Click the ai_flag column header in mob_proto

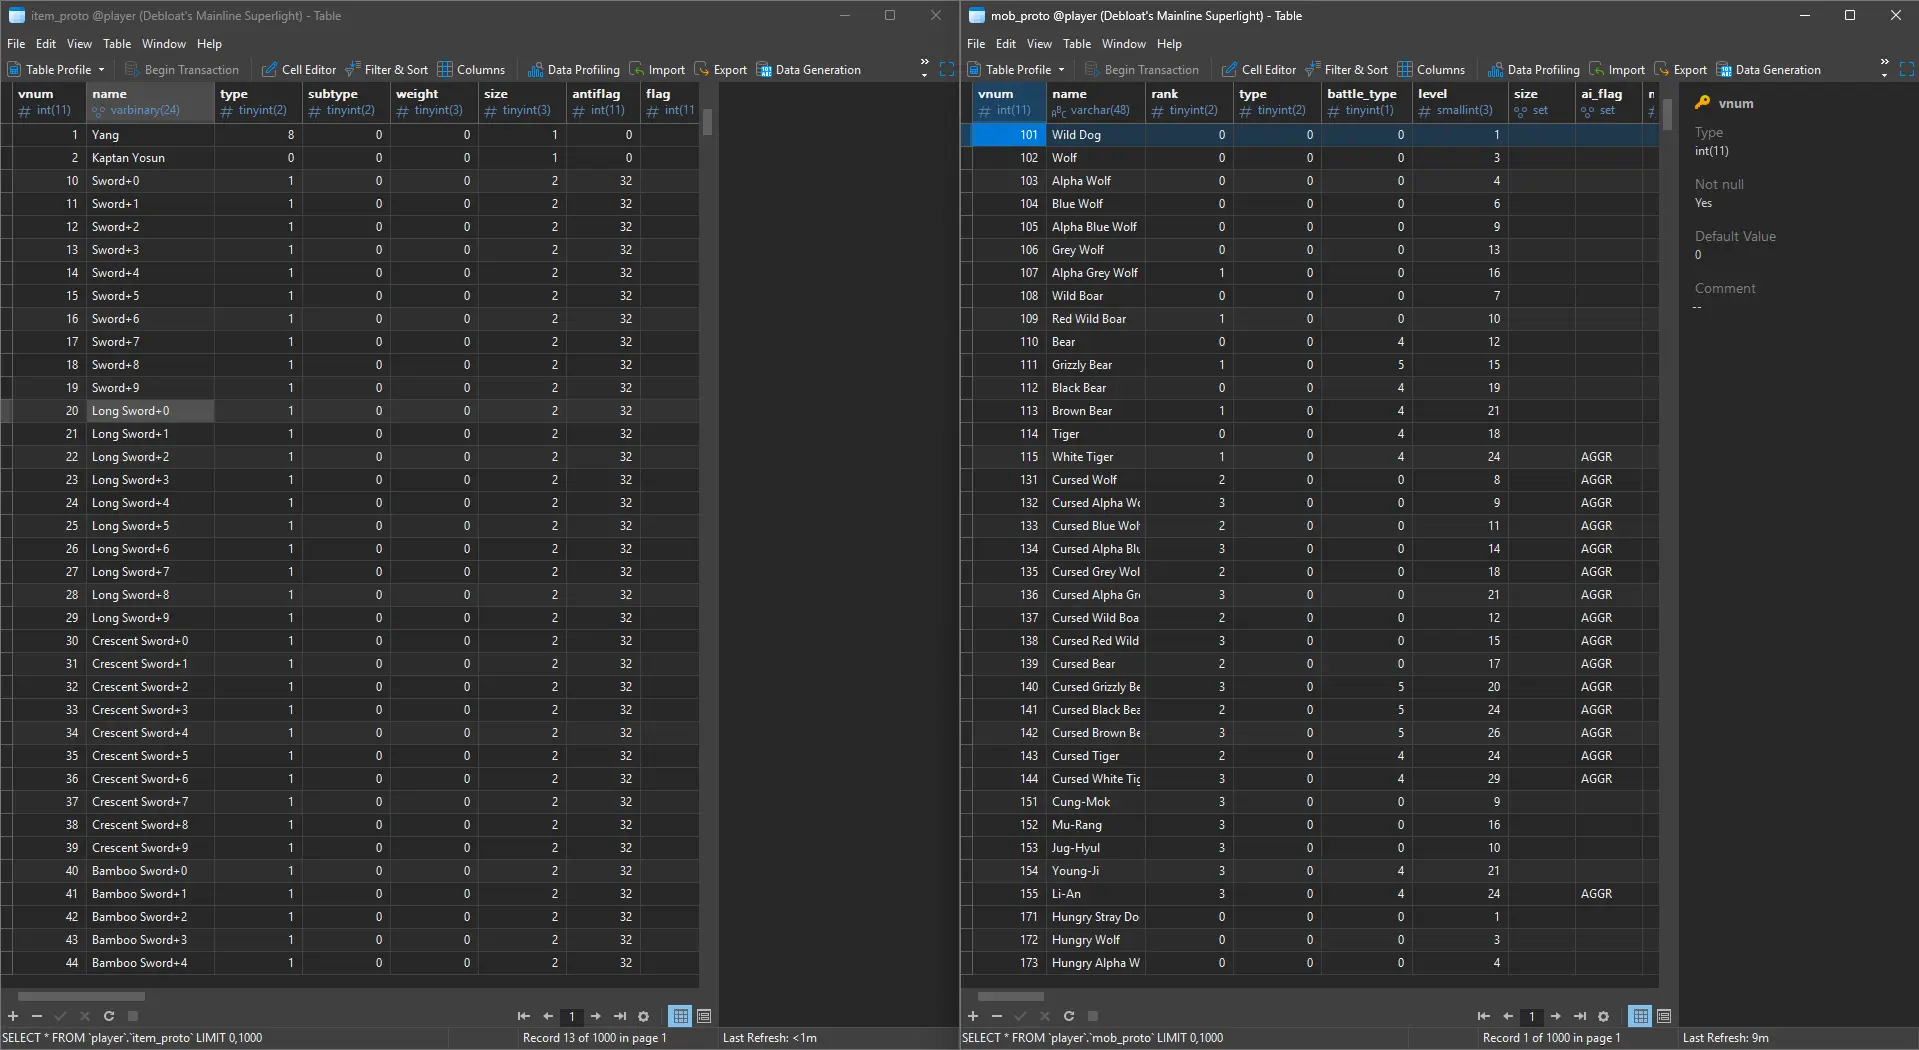tap(1609, 102)
